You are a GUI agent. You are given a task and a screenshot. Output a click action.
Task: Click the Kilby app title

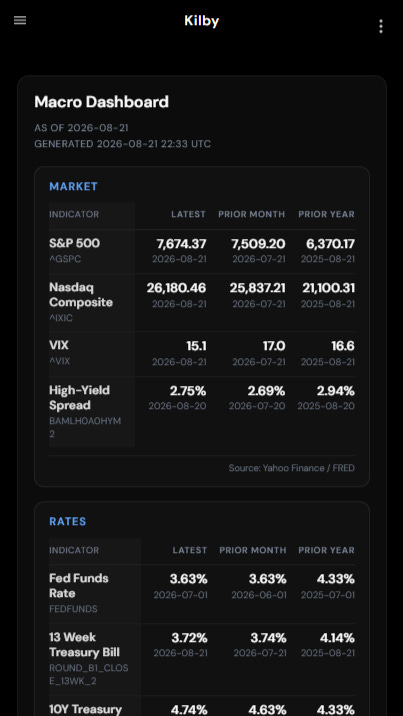[x=201, y=21]
